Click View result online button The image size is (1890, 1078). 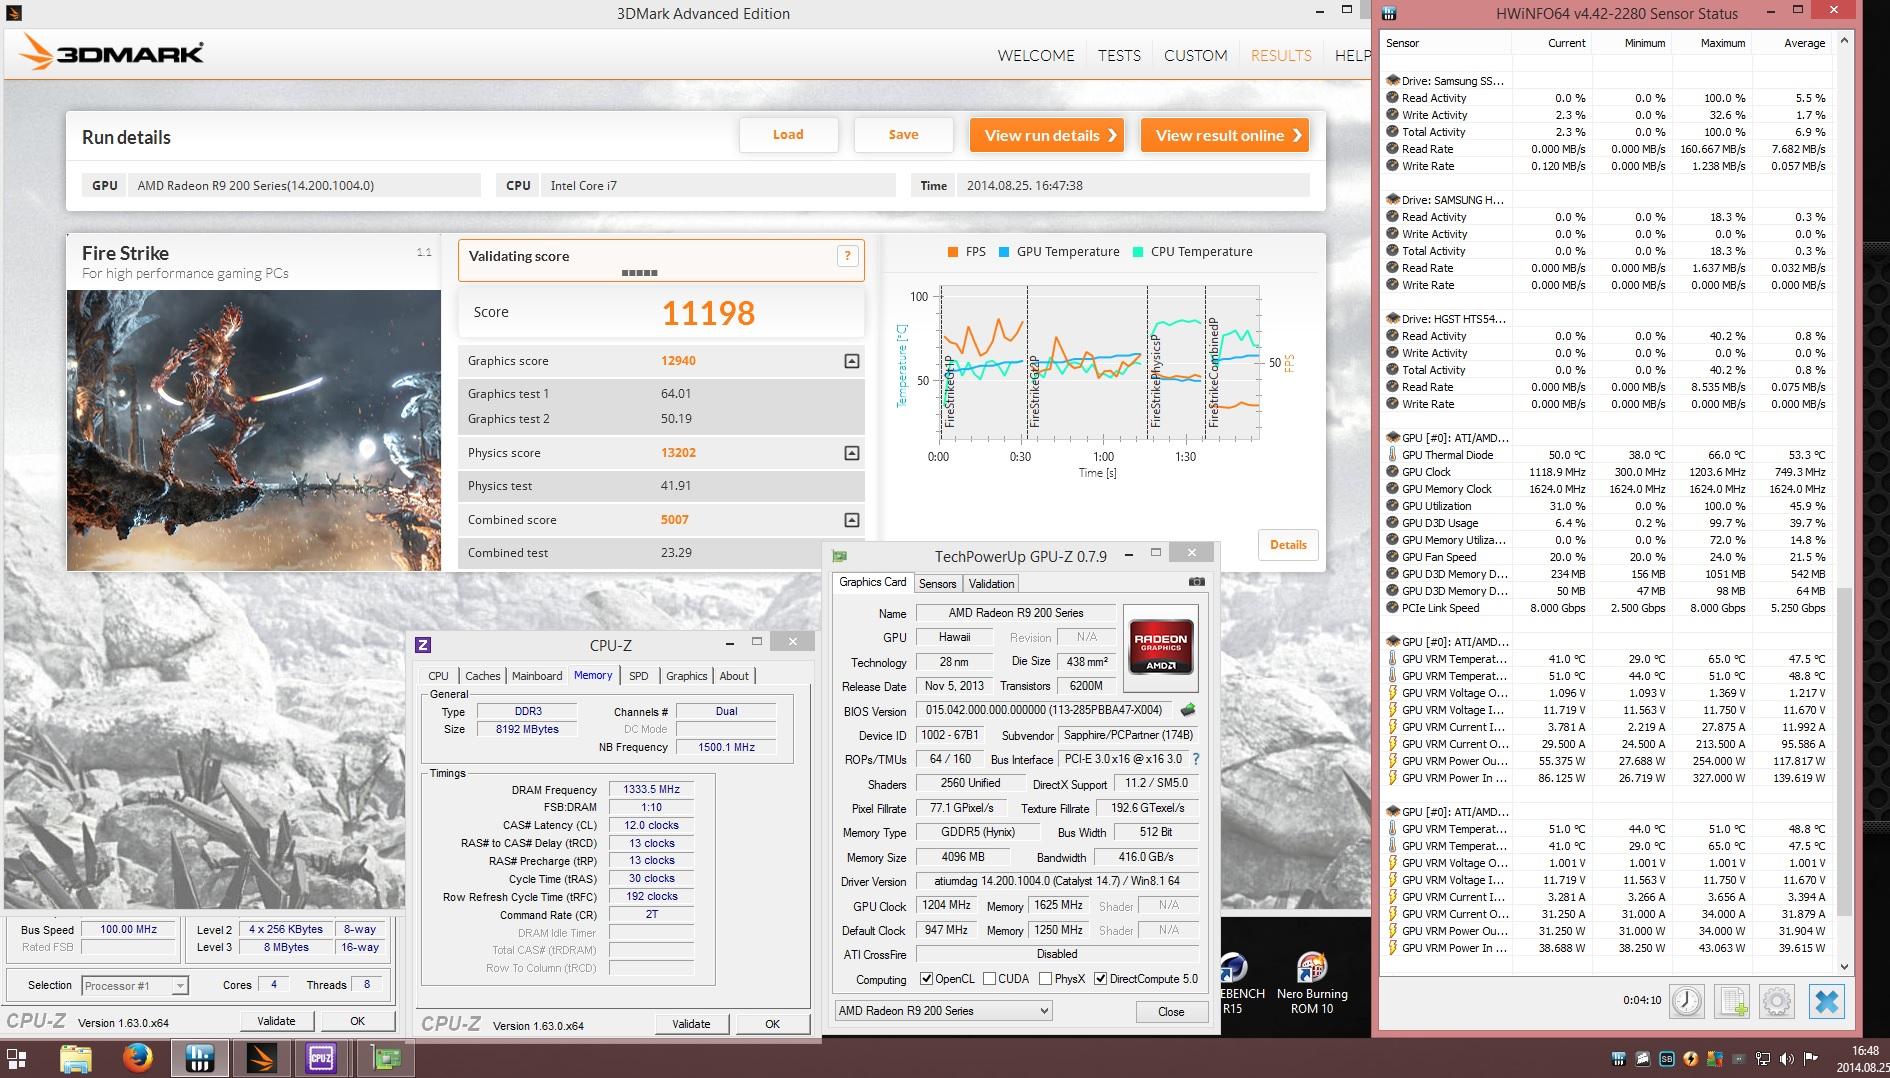coord(1225,135)
